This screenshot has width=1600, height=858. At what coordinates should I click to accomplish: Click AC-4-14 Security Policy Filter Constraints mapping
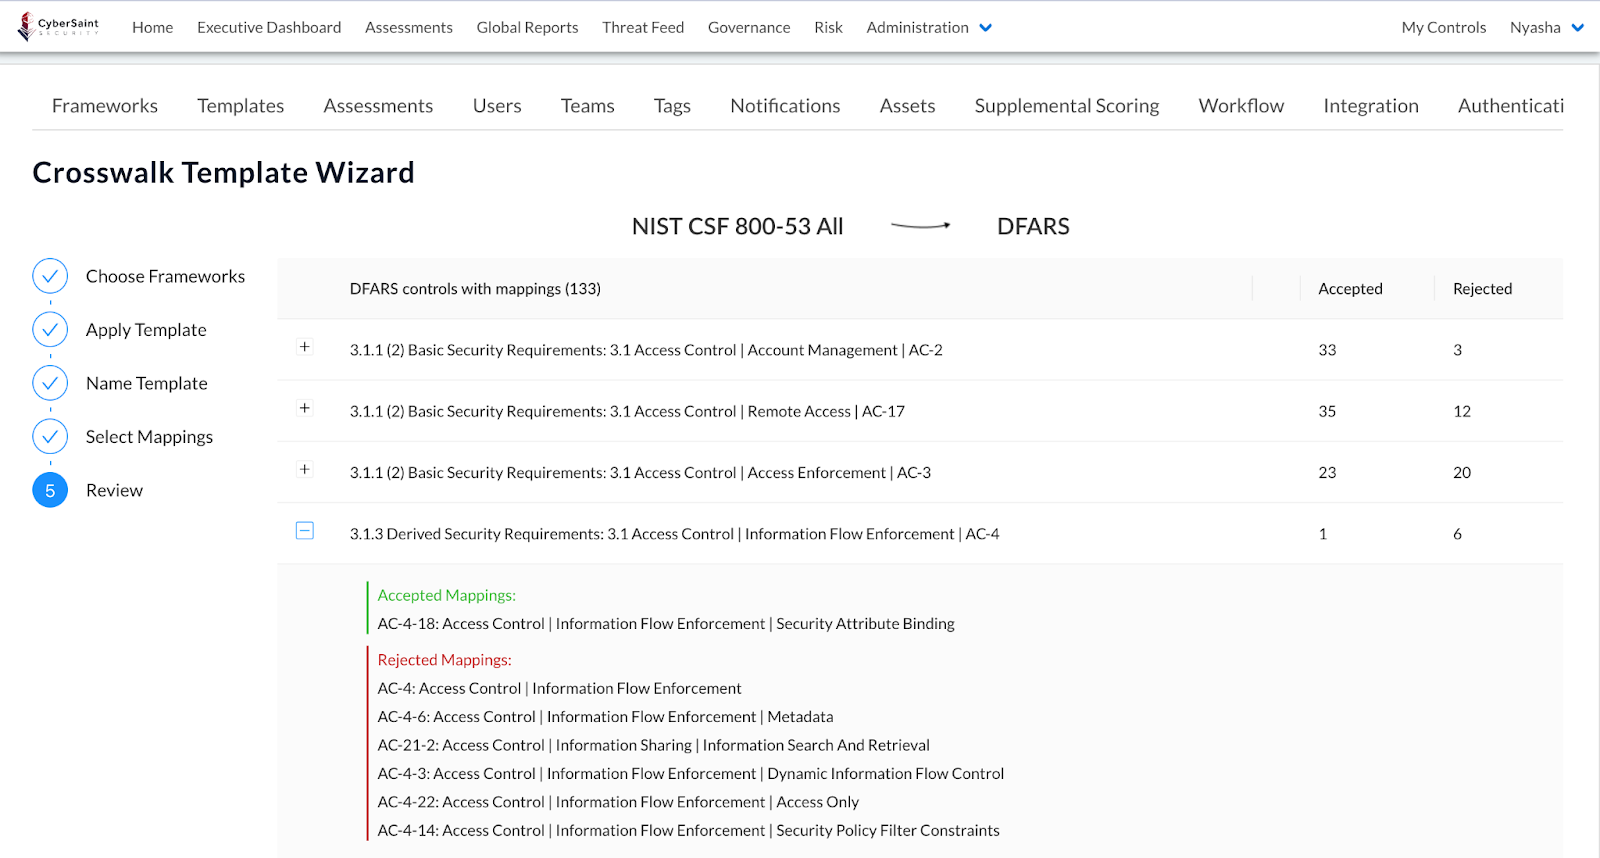click(x=688, y=830)
